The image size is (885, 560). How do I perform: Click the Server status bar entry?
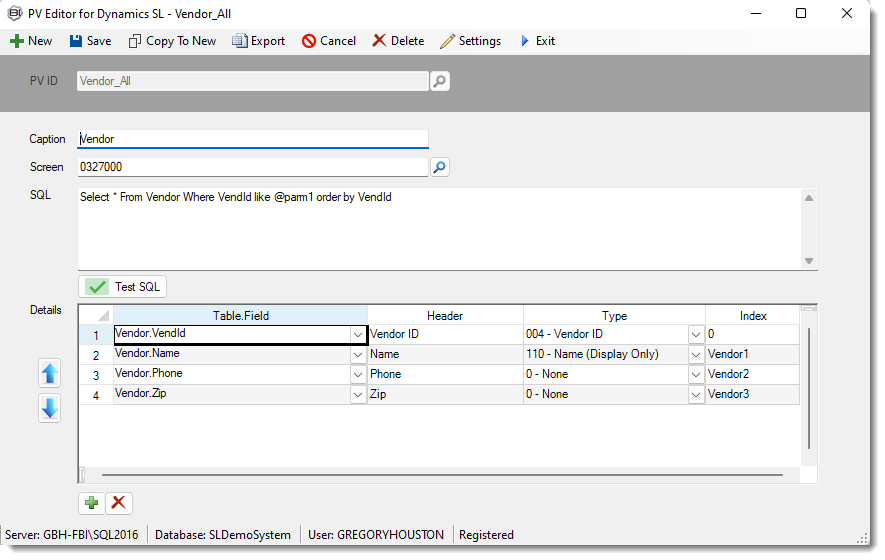click(72, 535)
